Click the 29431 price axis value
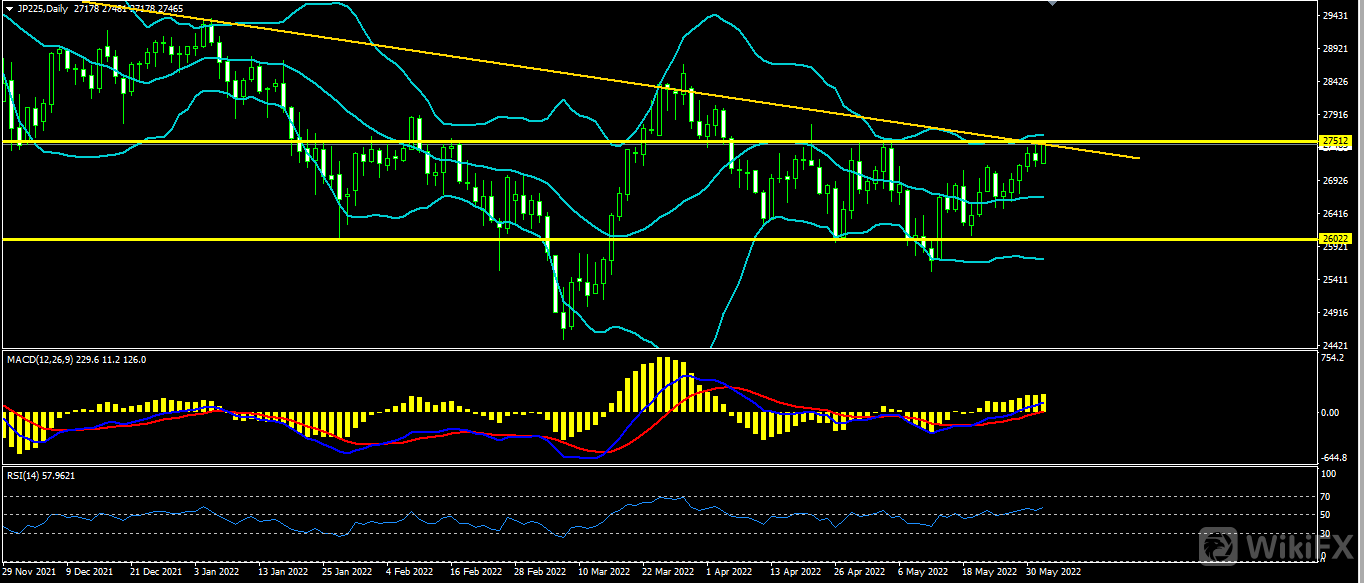 coord(1335,16)
